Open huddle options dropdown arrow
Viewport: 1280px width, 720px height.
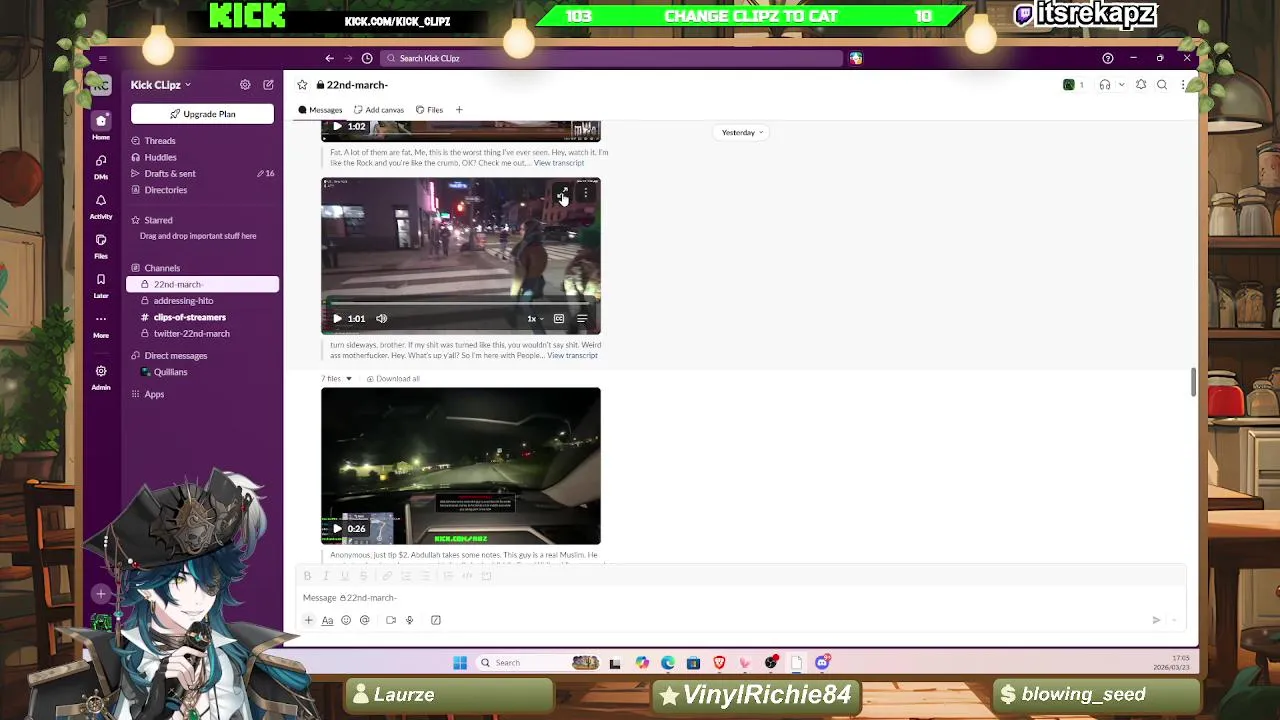tap(1121, 85)
